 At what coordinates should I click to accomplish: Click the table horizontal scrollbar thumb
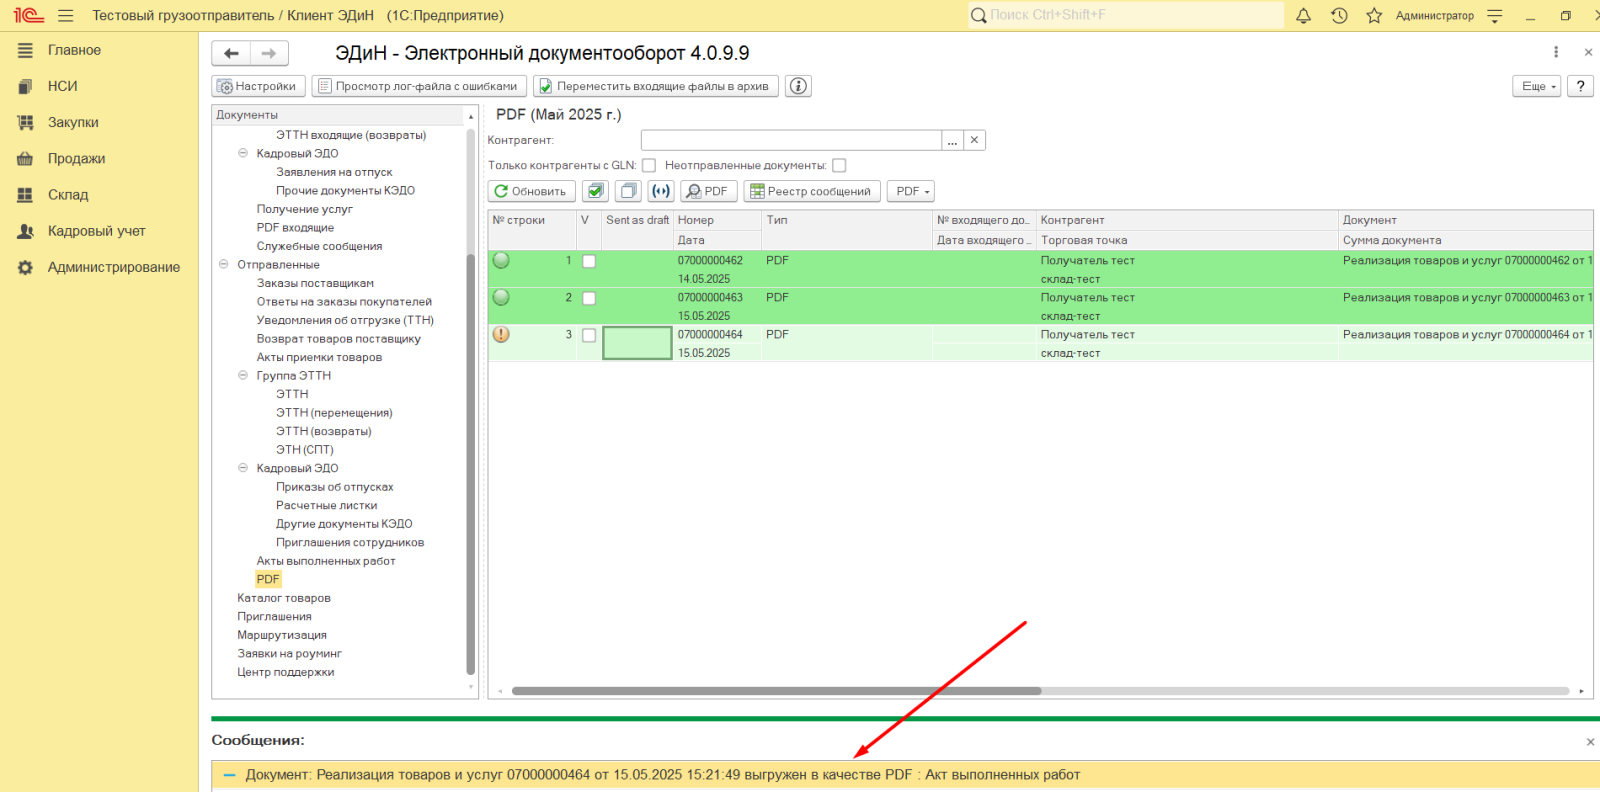tap(776, 691)
